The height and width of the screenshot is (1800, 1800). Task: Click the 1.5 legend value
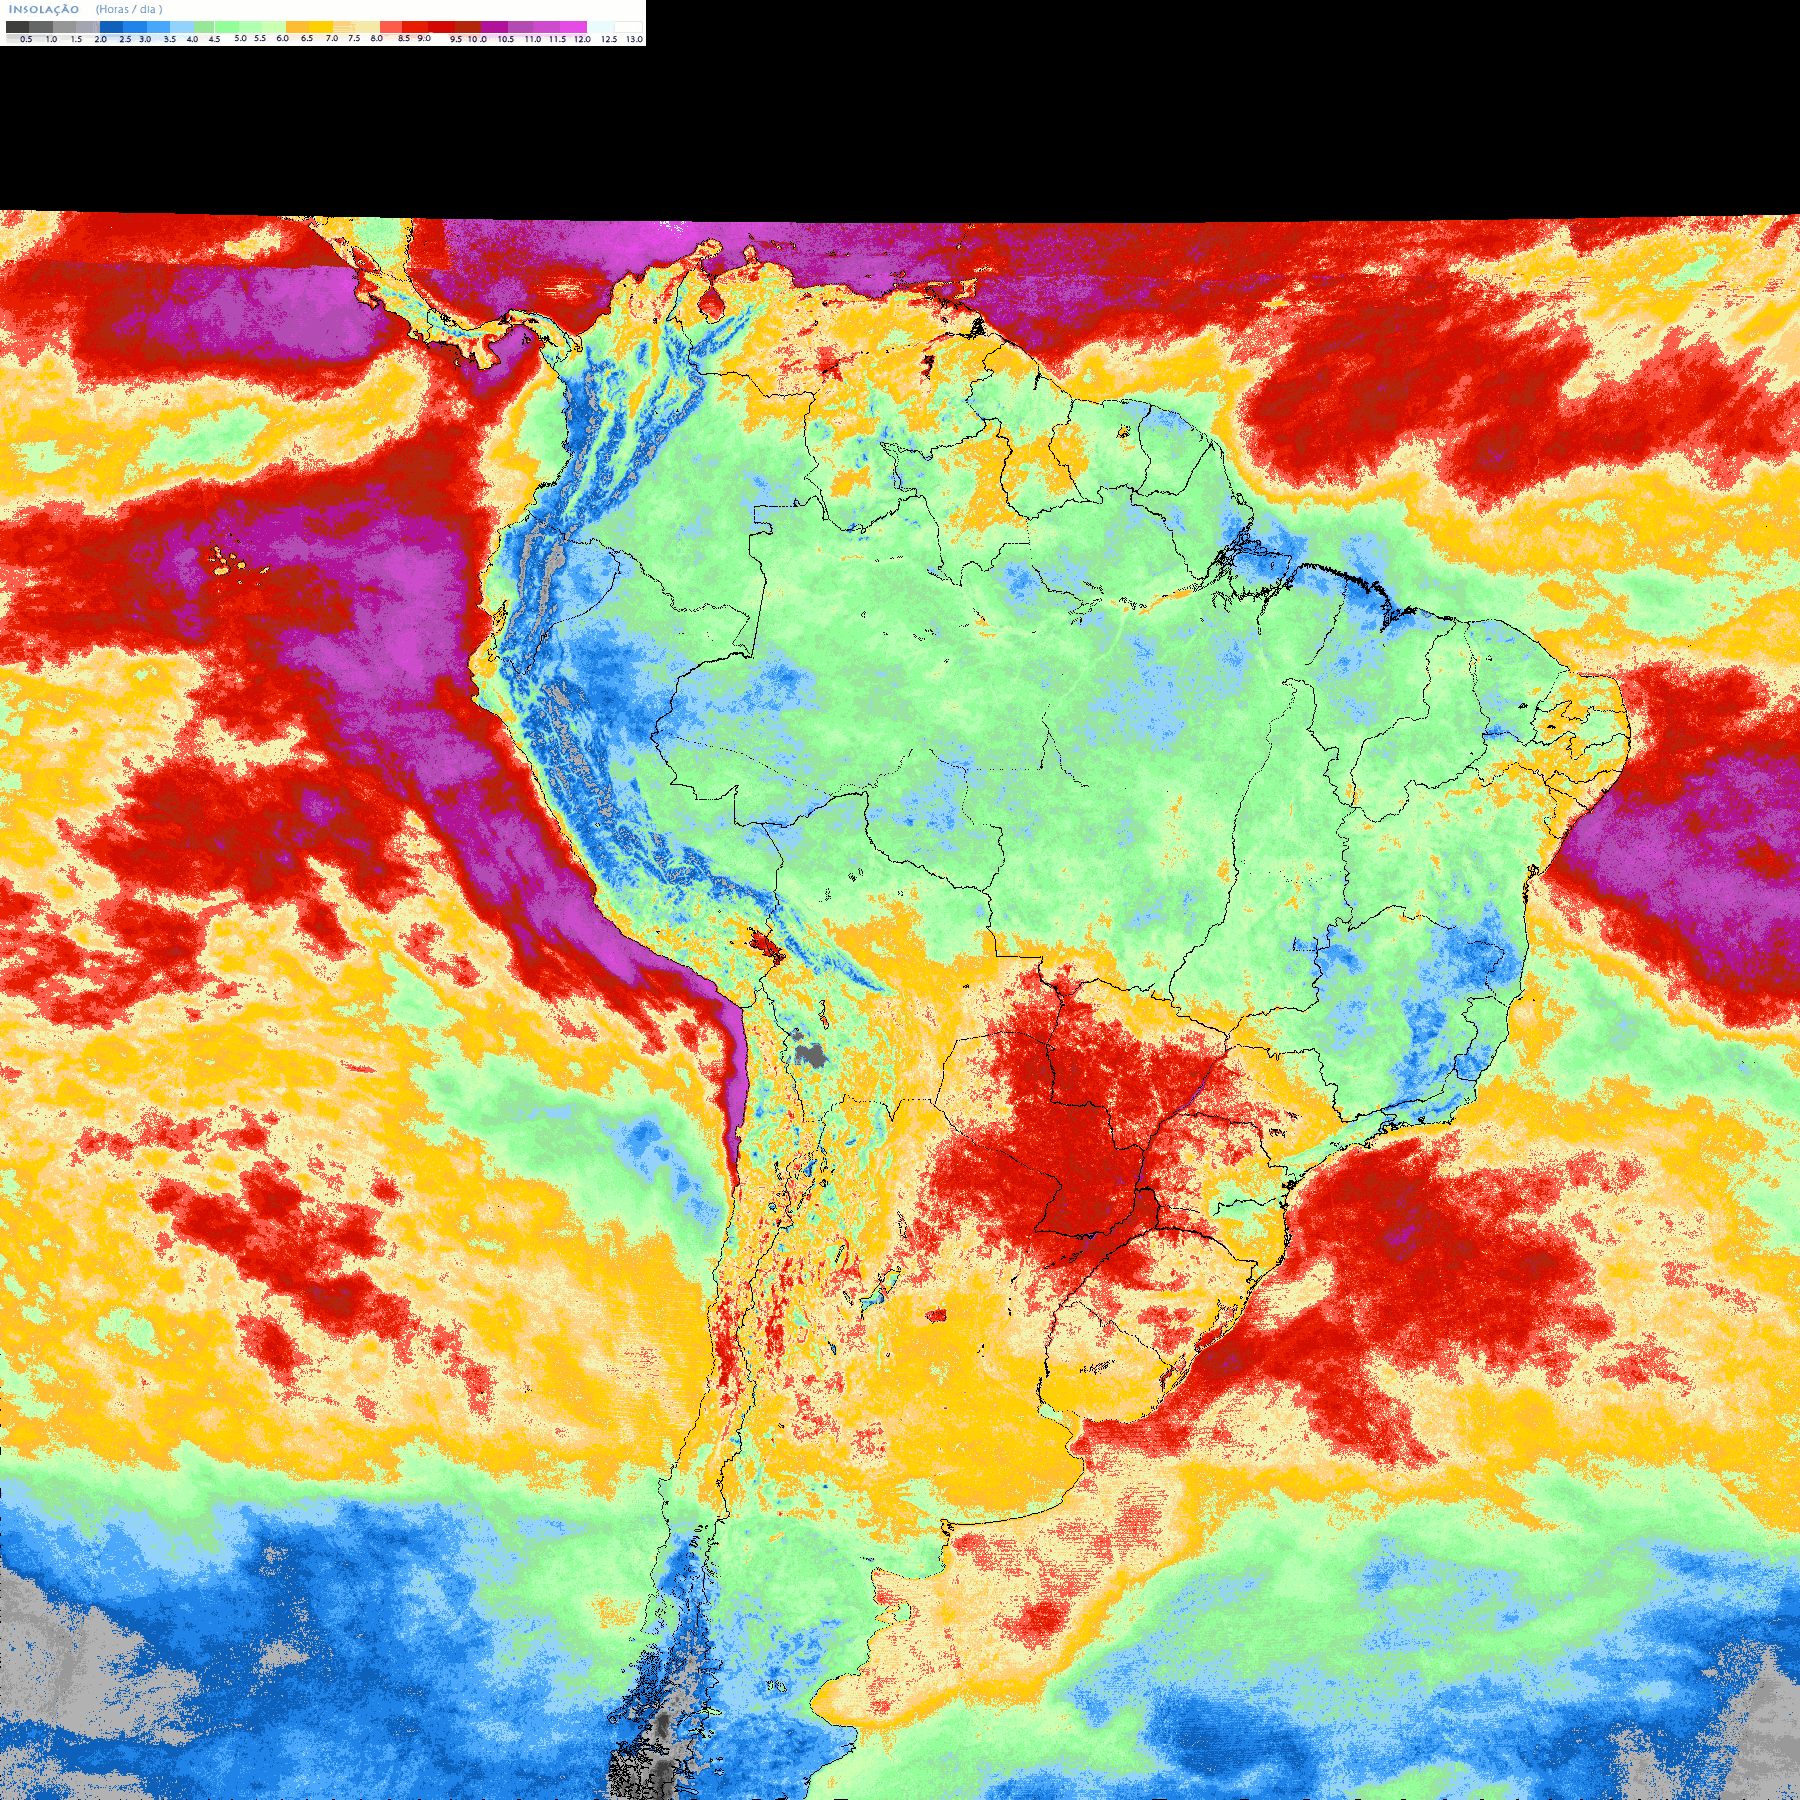pyautogui.click(x=76, y=39)
